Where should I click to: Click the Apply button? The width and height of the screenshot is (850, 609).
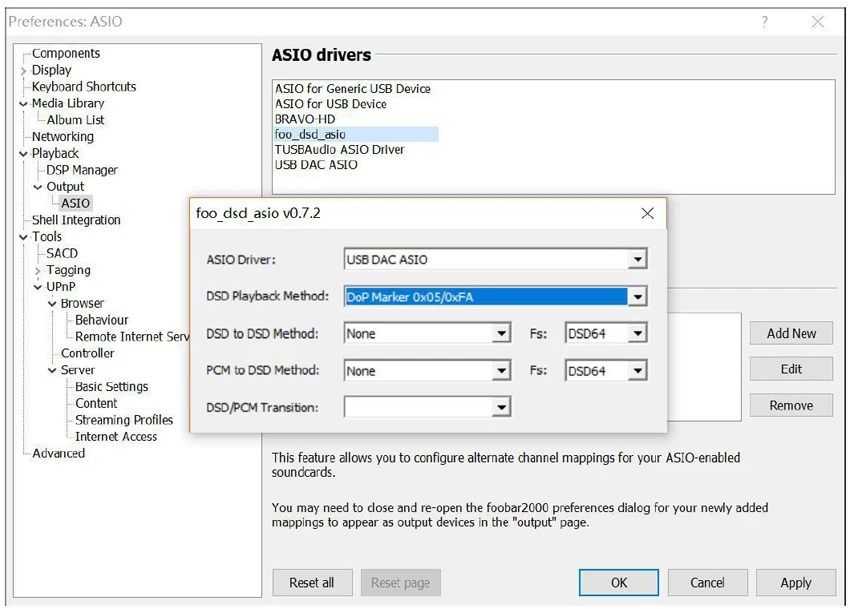tap(796, 582)
